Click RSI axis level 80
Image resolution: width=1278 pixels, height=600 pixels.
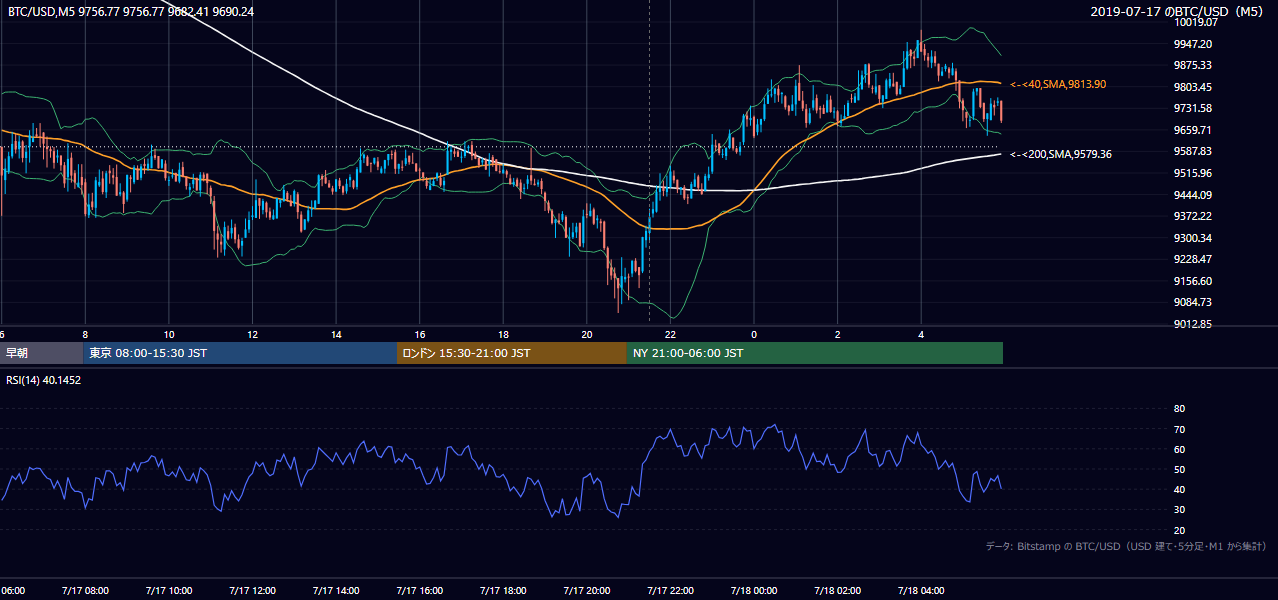(x=1179, y=409)
